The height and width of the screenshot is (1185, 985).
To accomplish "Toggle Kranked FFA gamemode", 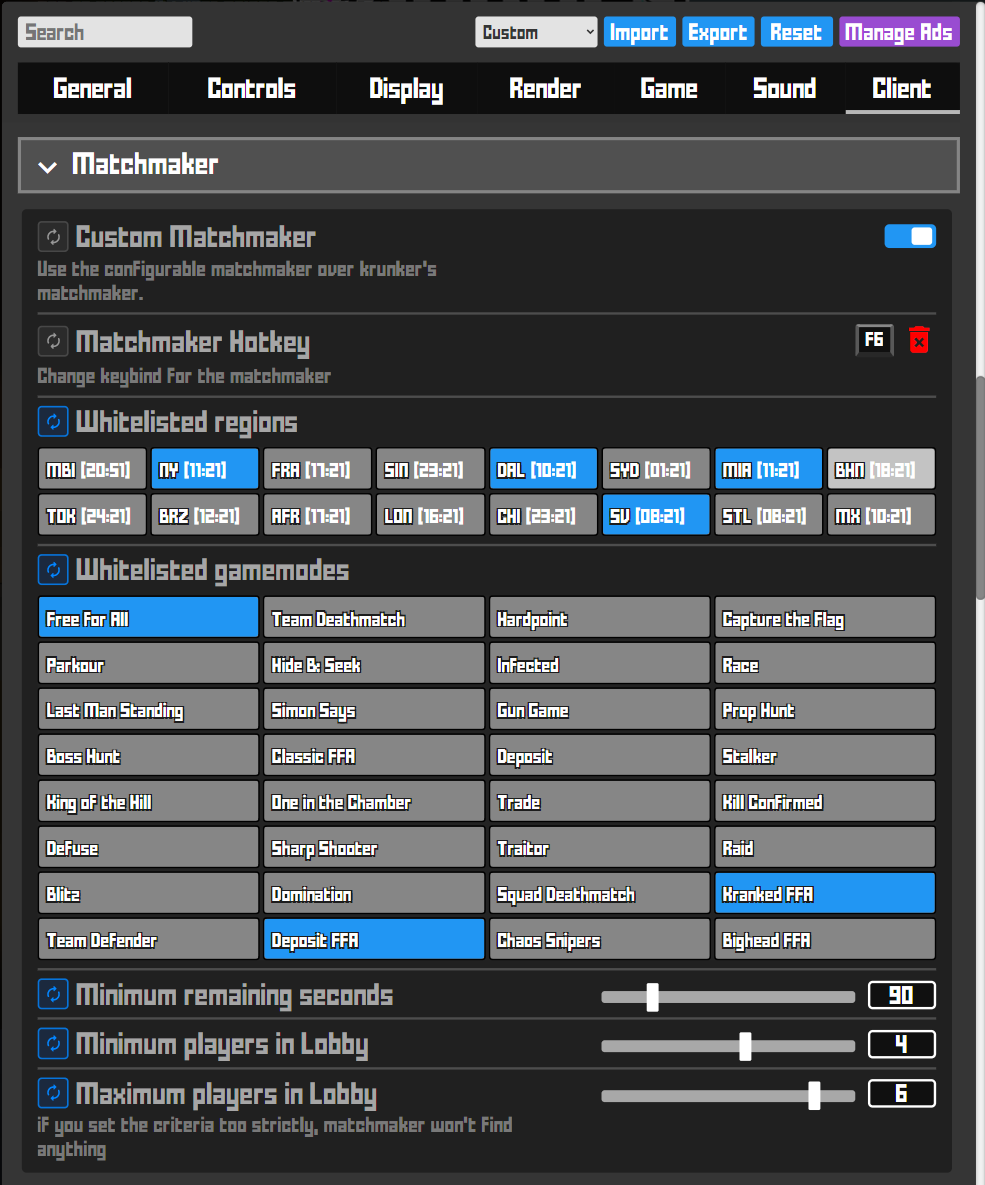I will 825,893.
